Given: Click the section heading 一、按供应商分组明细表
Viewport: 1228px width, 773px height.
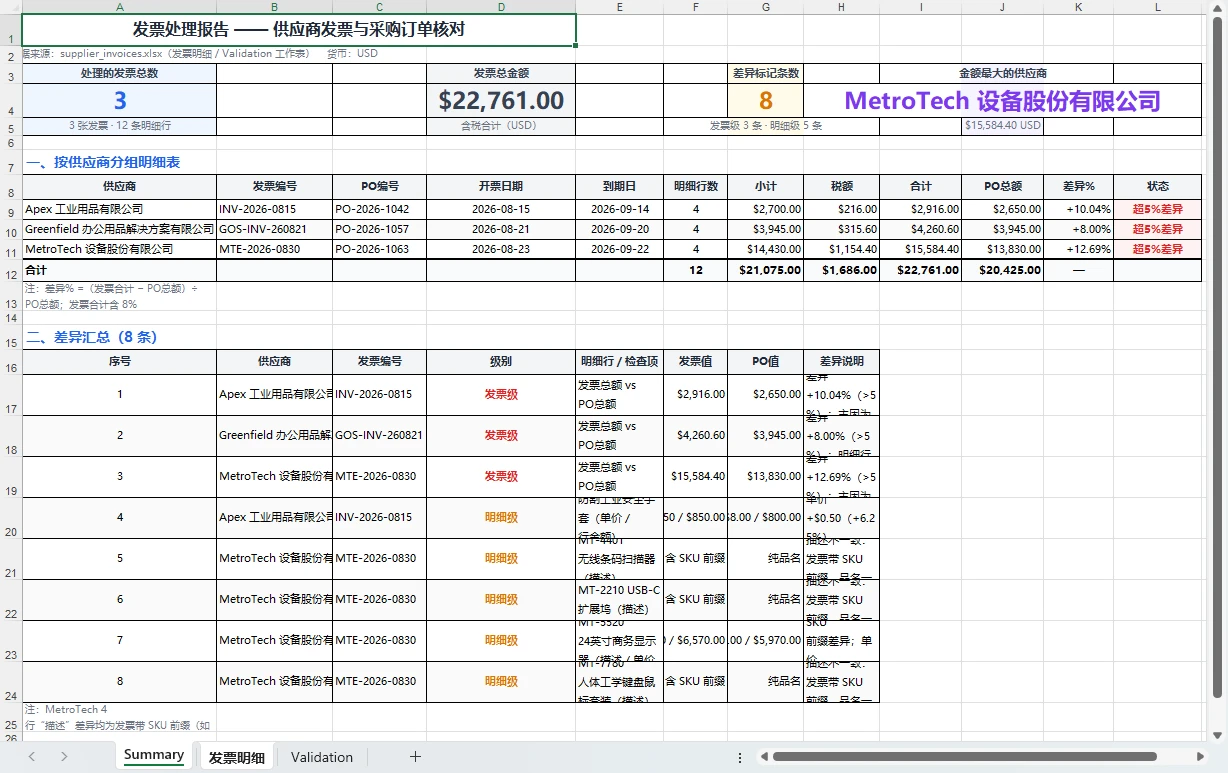Looking at the screenshot, I should coord(103,162).
